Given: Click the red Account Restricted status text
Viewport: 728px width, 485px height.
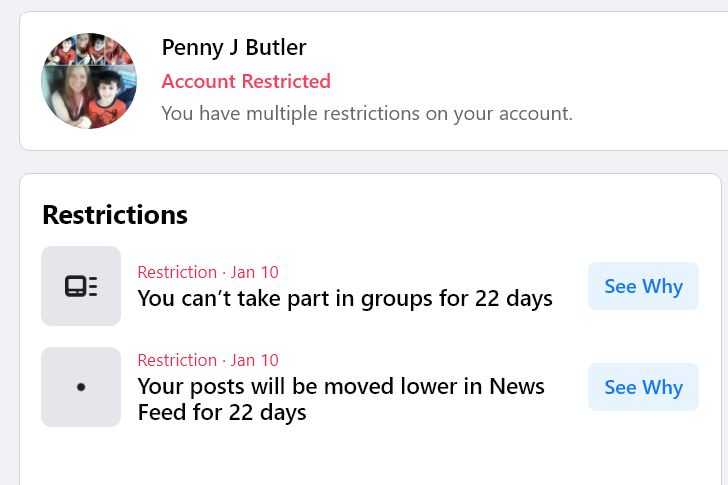Looking at the screenshot, I should pyautogui.click(x=246, y=81).
